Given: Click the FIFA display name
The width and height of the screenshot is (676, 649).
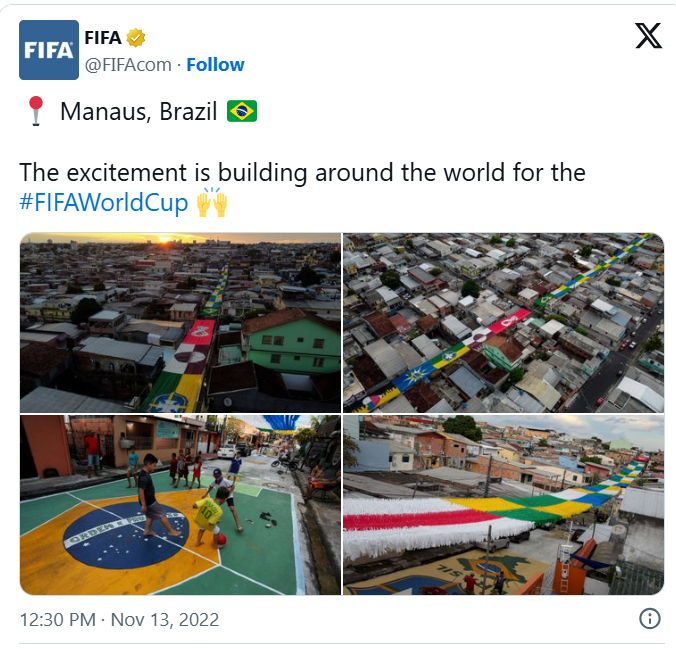Looking at the screenshot, I should (x=103, y=38).
